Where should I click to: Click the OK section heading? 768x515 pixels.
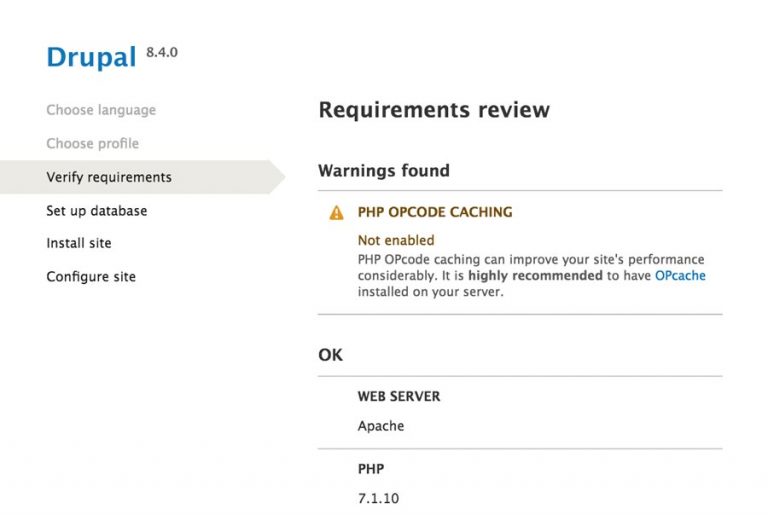click(x=330, y=355)
